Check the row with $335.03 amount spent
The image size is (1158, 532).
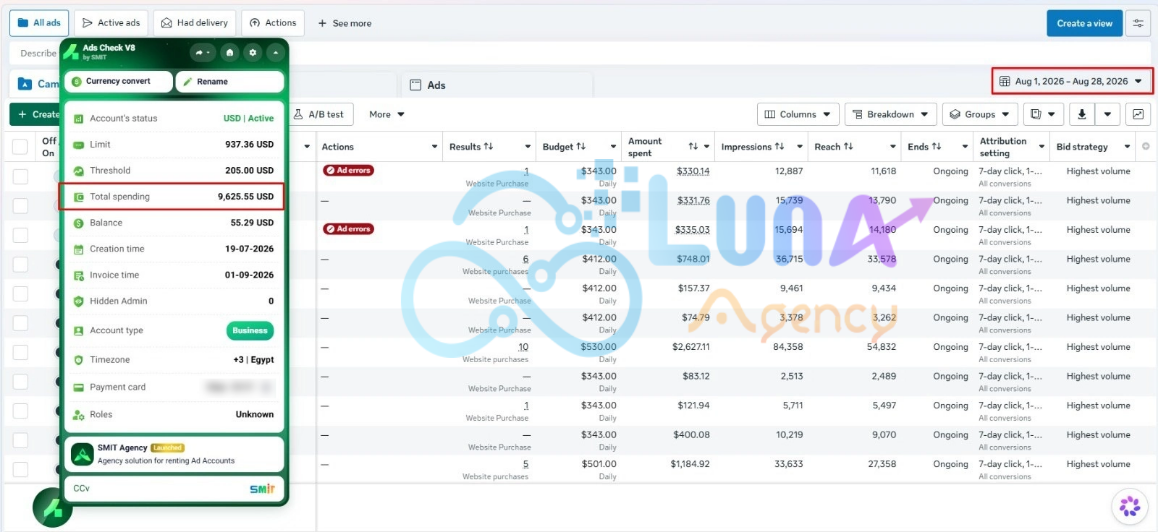(x=20, y=235)
